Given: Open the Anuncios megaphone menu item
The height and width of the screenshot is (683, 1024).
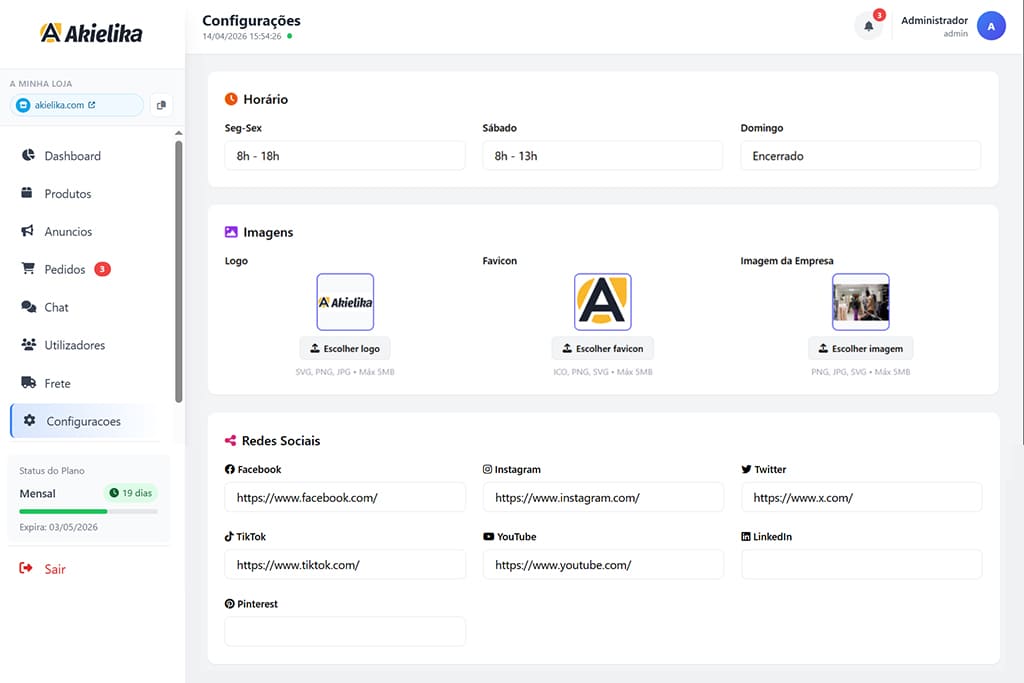Looking at the screenshot, I should pyautogui.click(x=68, y=232).
